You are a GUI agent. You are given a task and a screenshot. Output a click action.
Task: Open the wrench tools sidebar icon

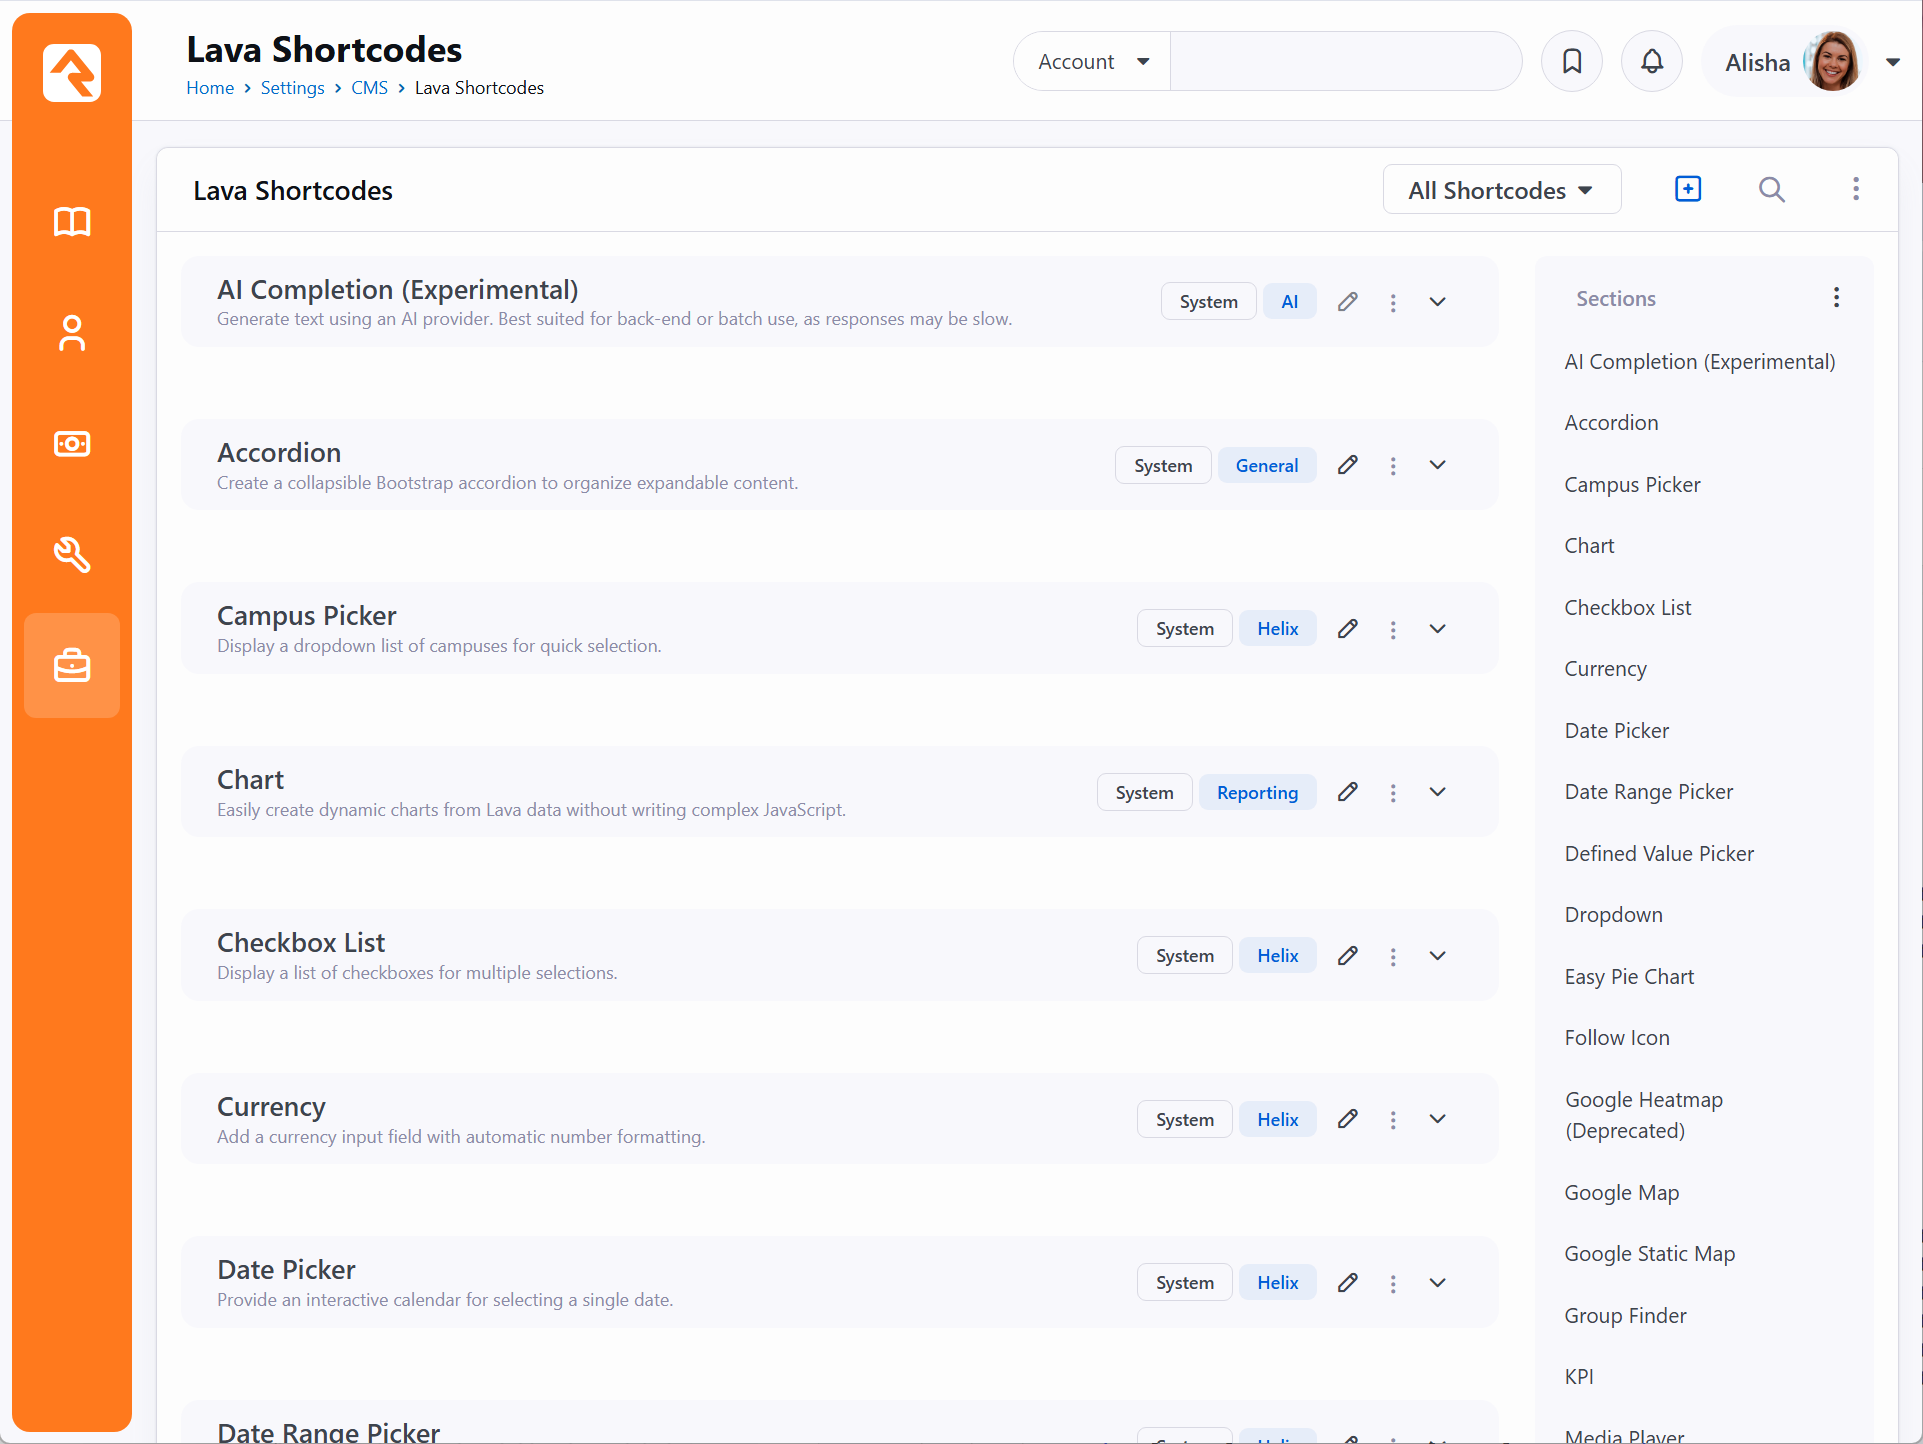(x=72, y=554)
